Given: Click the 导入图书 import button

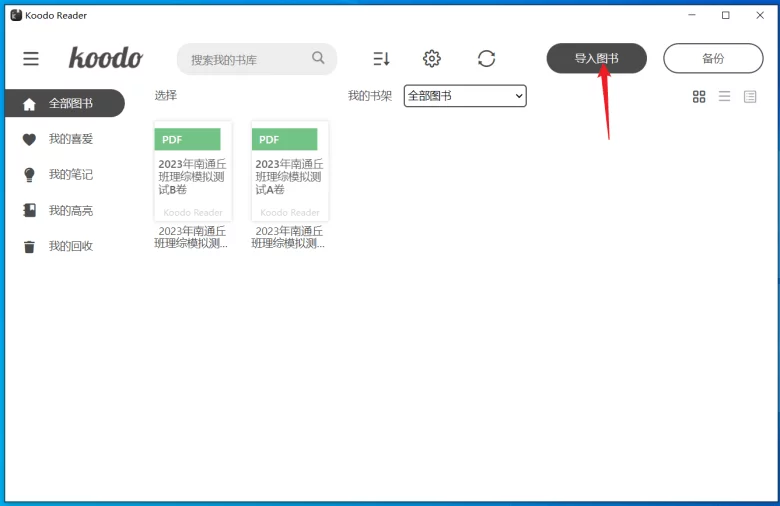Looking at the screenshot, I should click(596, 59).
